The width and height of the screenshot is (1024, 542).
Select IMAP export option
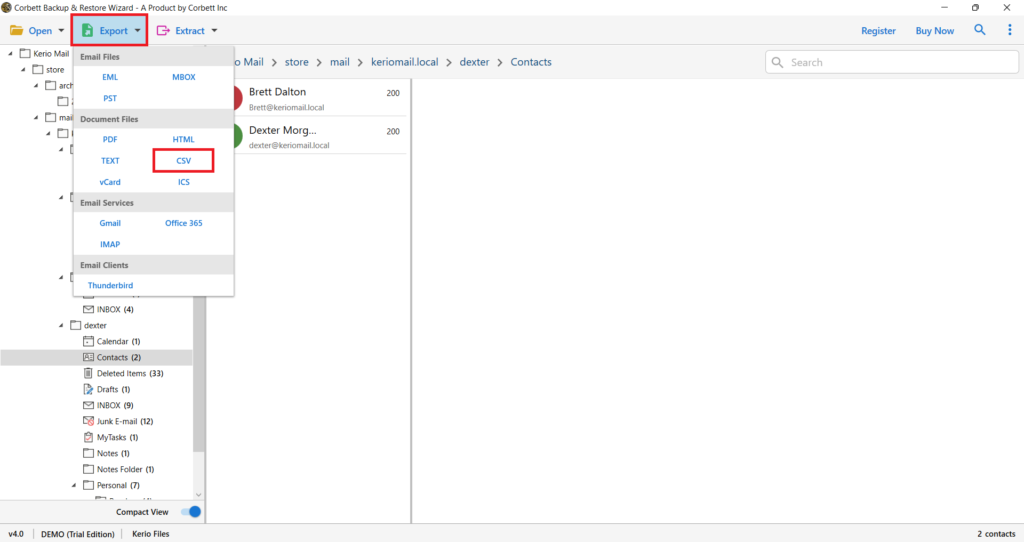click(x=110, y=244)
